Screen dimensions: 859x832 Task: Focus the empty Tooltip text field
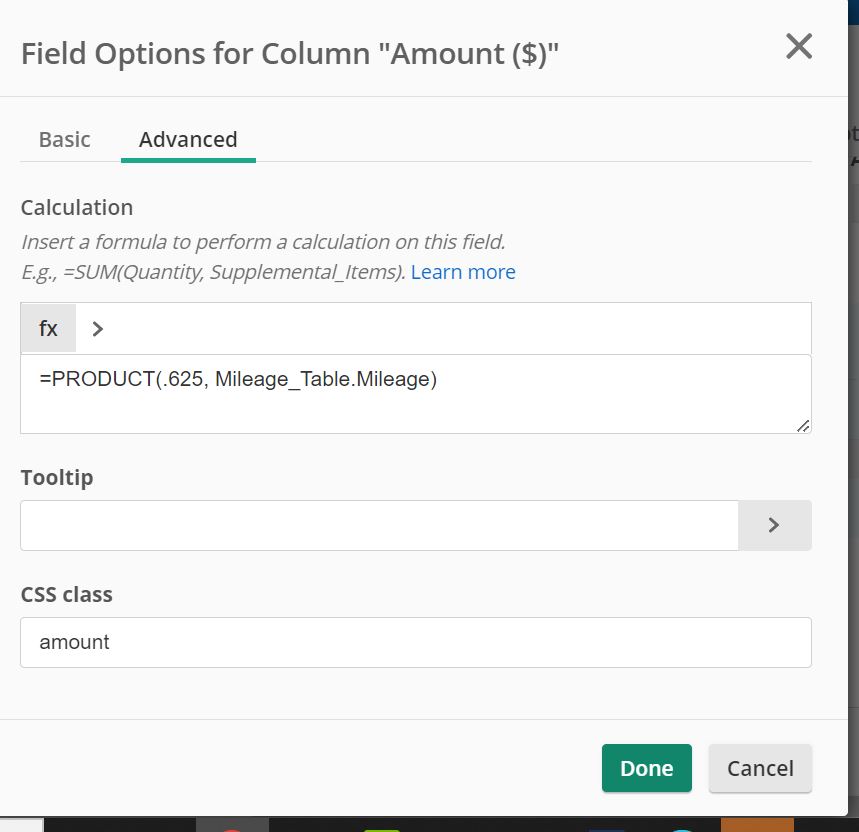point(380,525)
